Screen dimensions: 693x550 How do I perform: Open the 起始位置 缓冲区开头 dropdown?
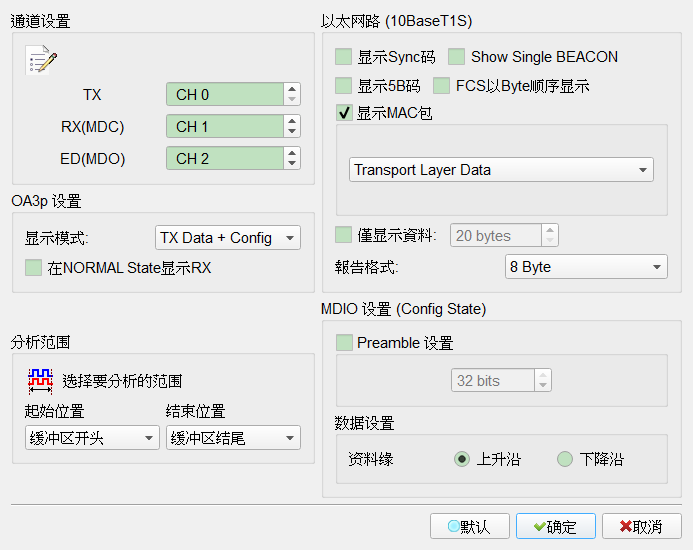(92, 438)
